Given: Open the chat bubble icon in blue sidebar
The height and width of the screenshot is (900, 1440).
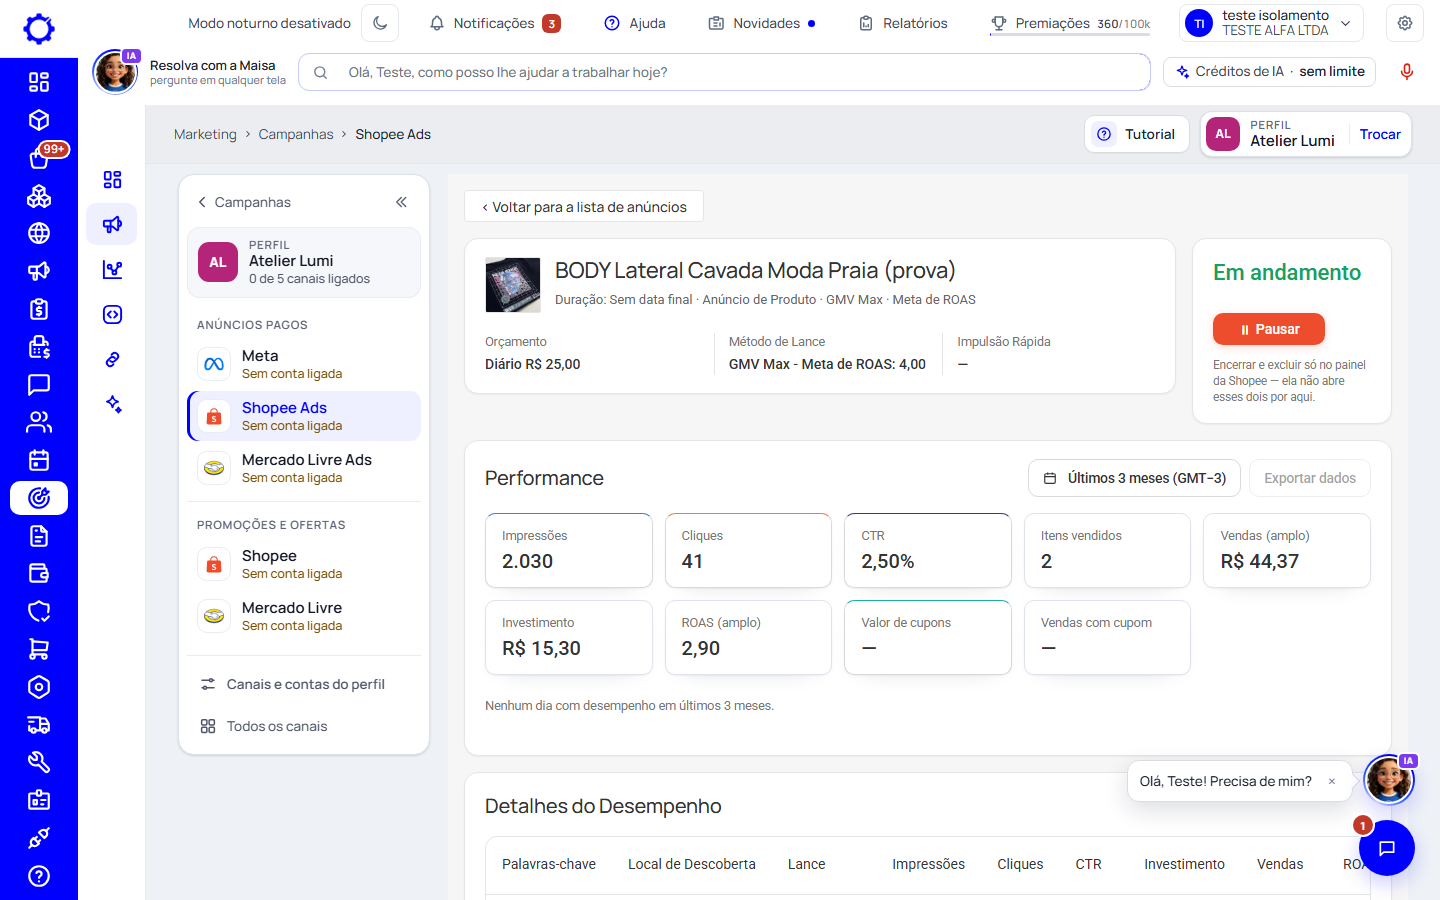Looking at the screenshot, I should coord(39,384).
